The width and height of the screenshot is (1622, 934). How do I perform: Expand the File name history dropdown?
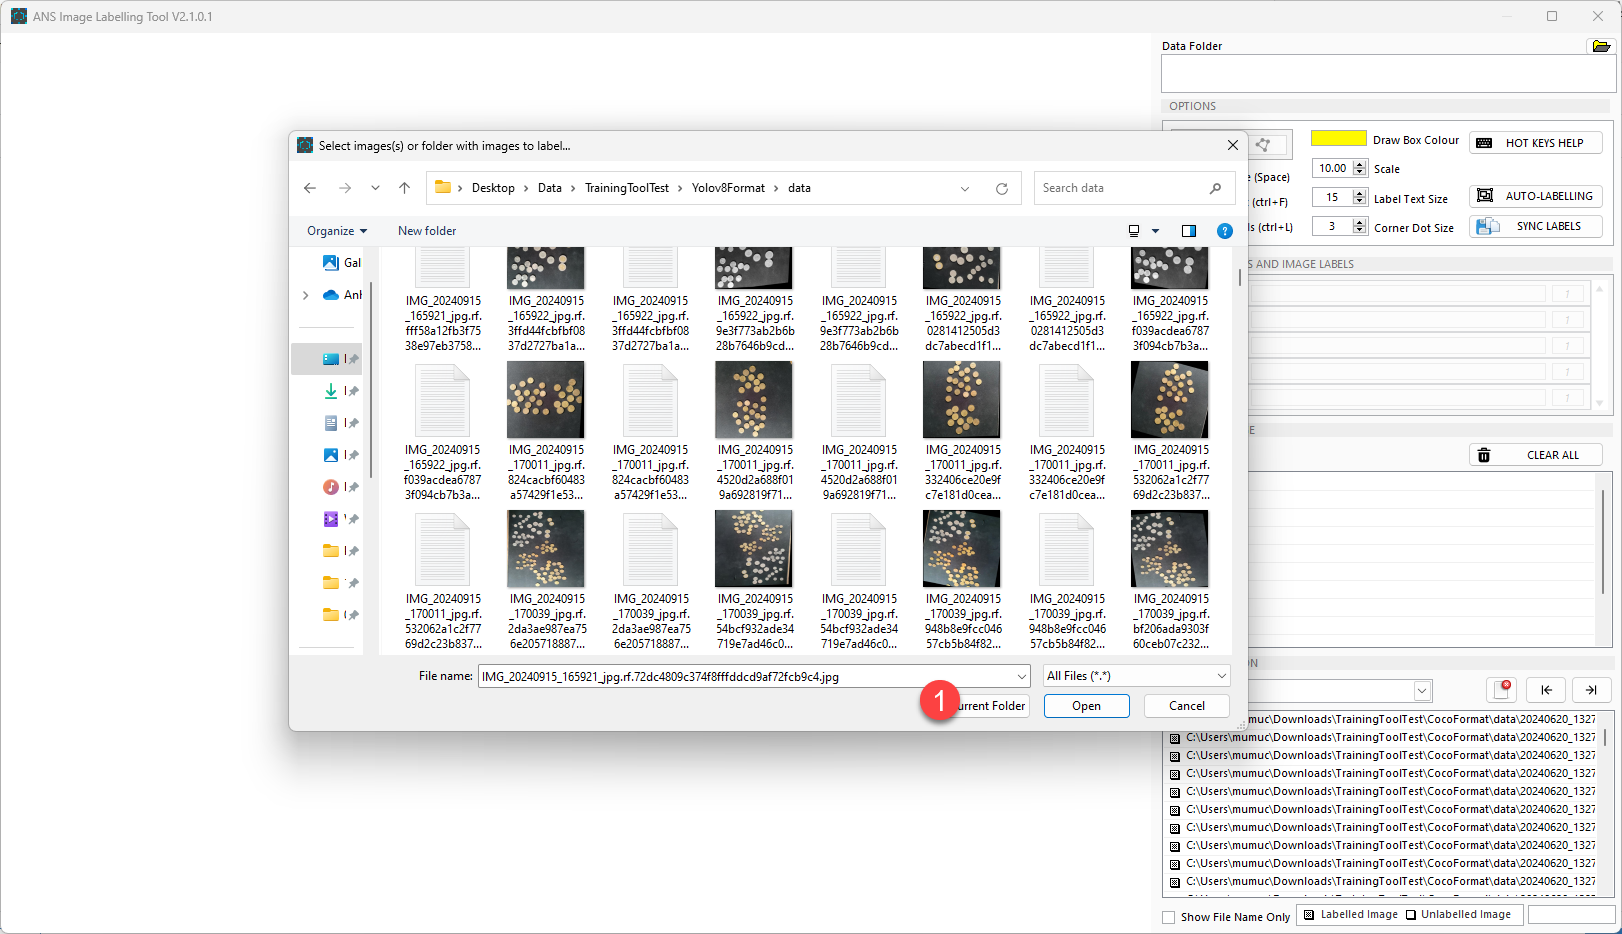(x=1021, y=677)
